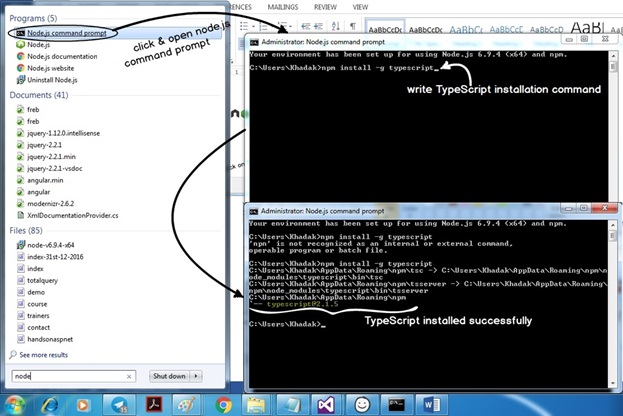Click the Windows Start orb
Viewport: 623px width, 416px height.
(12, 404)
